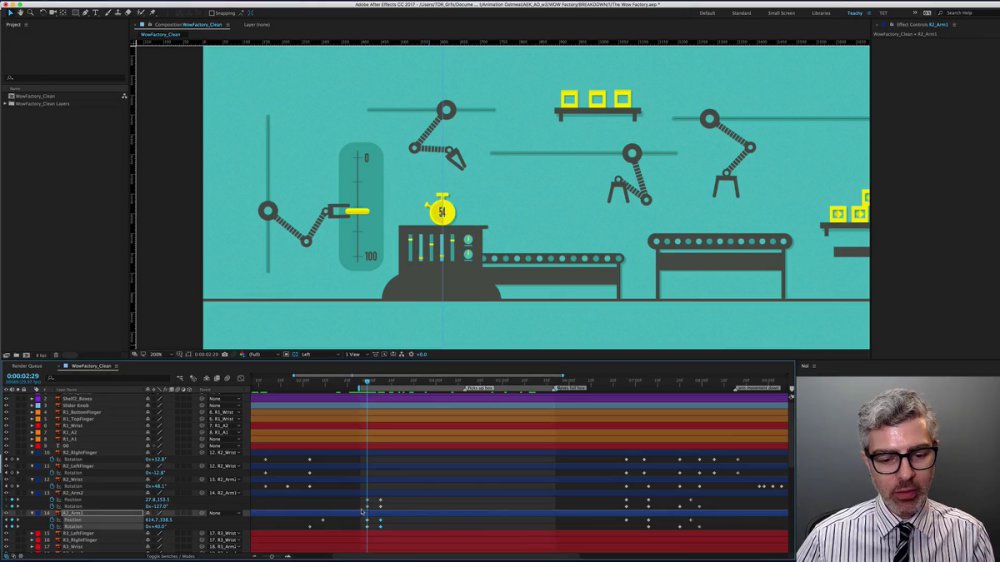The height and width of the screenshot is (562, 1000).
Task: Click the frame blending icon in timeline
Action: coord(217,378)
